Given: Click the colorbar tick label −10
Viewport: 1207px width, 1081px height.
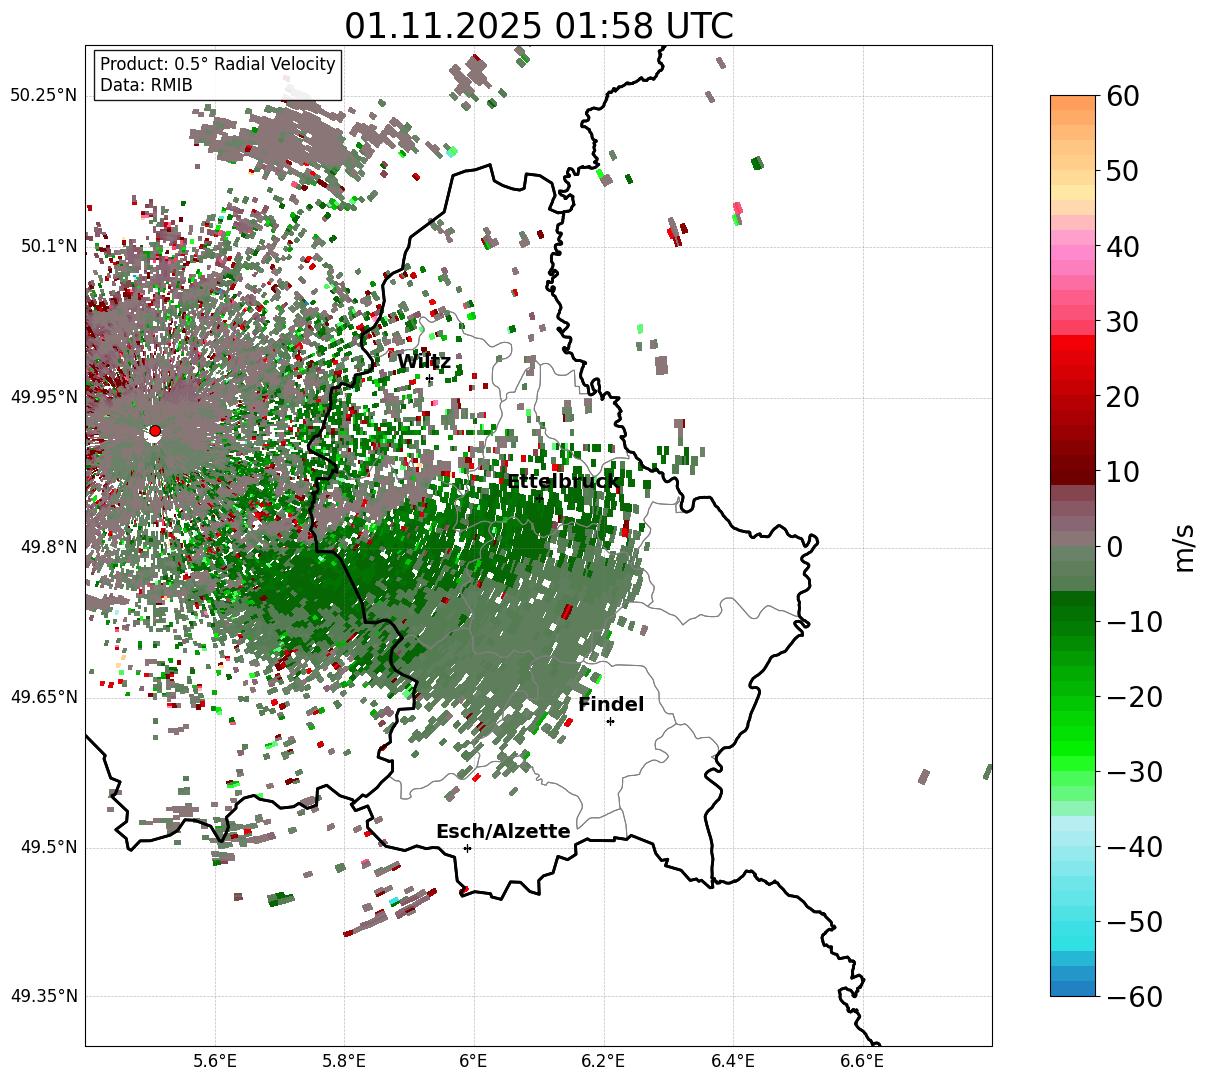Looking at the screenshot, I should tap(1134, 622).
